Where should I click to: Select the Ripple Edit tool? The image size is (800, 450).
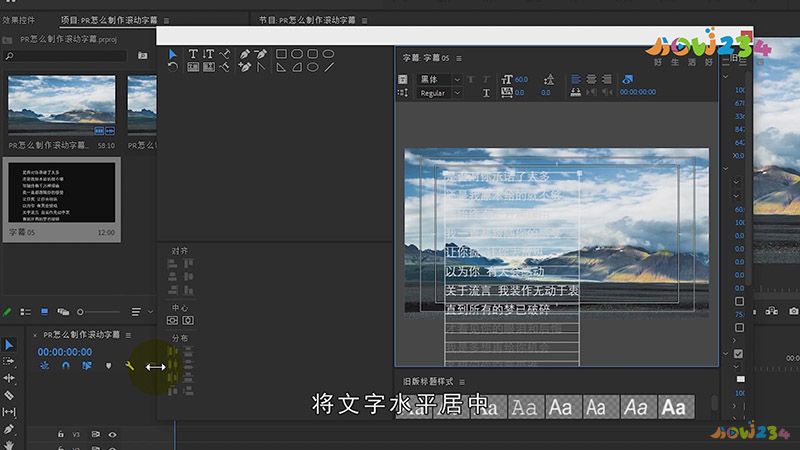9,378
